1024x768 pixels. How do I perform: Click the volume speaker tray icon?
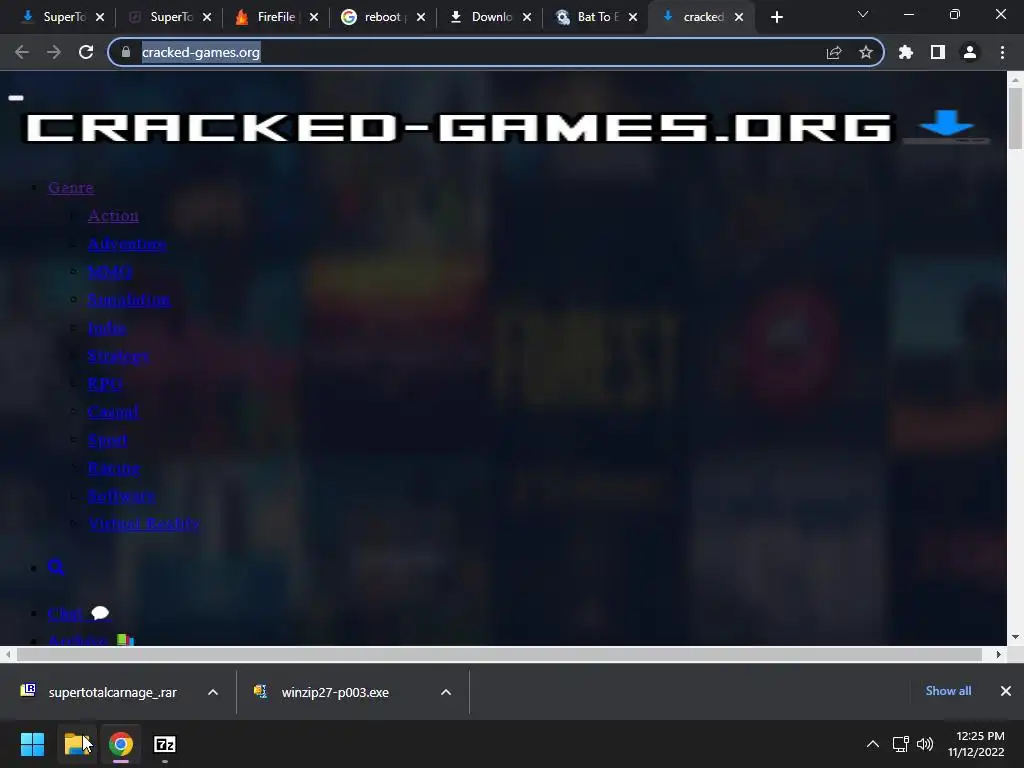(925, 744)
